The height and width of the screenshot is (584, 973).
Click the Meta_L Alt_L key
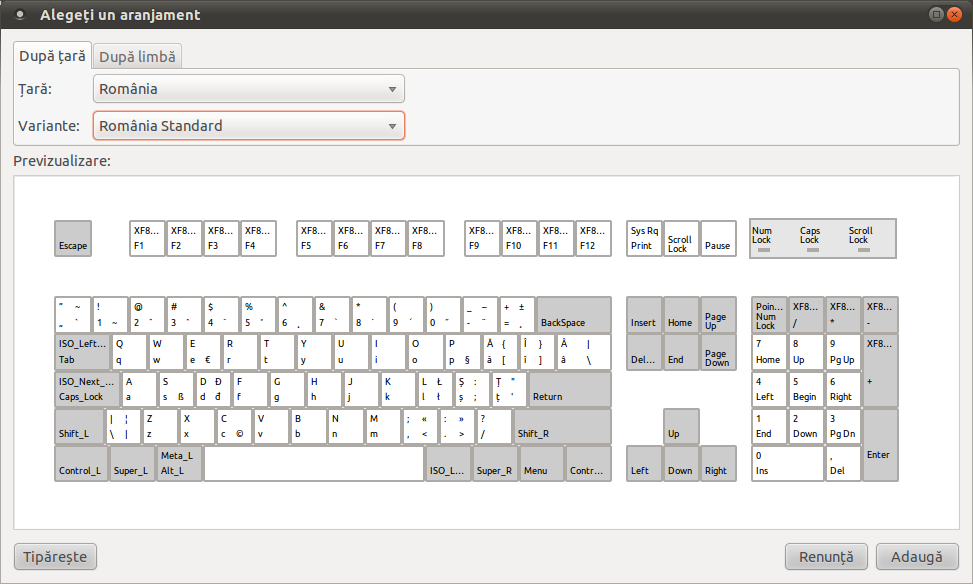coord(179,464)
